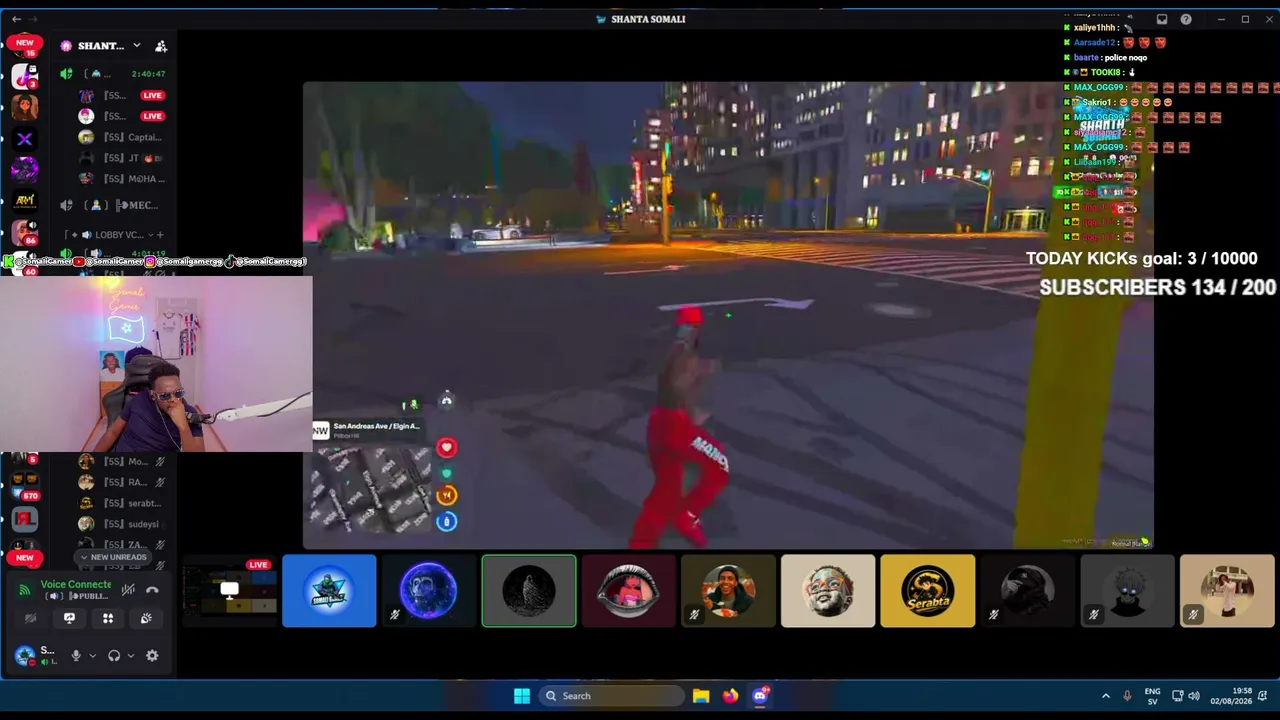Open taskbar clock showing 19:58

(1231, 696)
